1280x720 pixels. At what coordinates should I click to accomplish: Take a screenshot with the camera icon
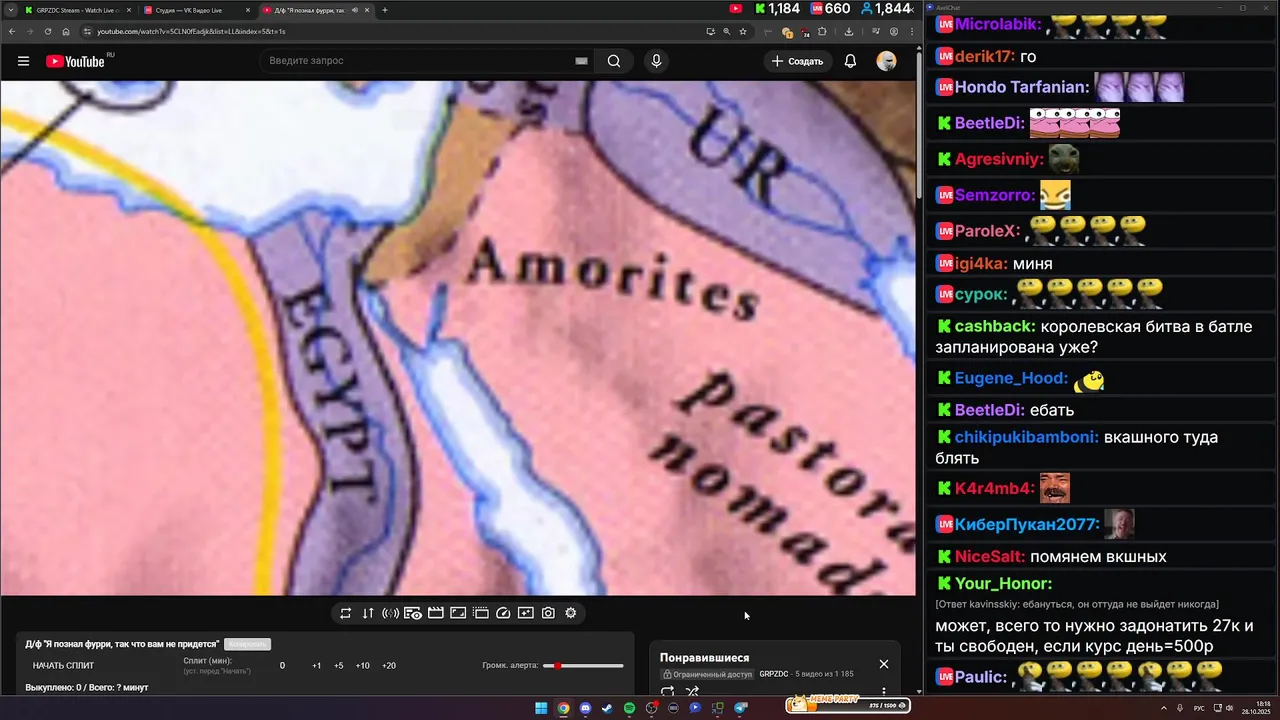click(548, 613)
